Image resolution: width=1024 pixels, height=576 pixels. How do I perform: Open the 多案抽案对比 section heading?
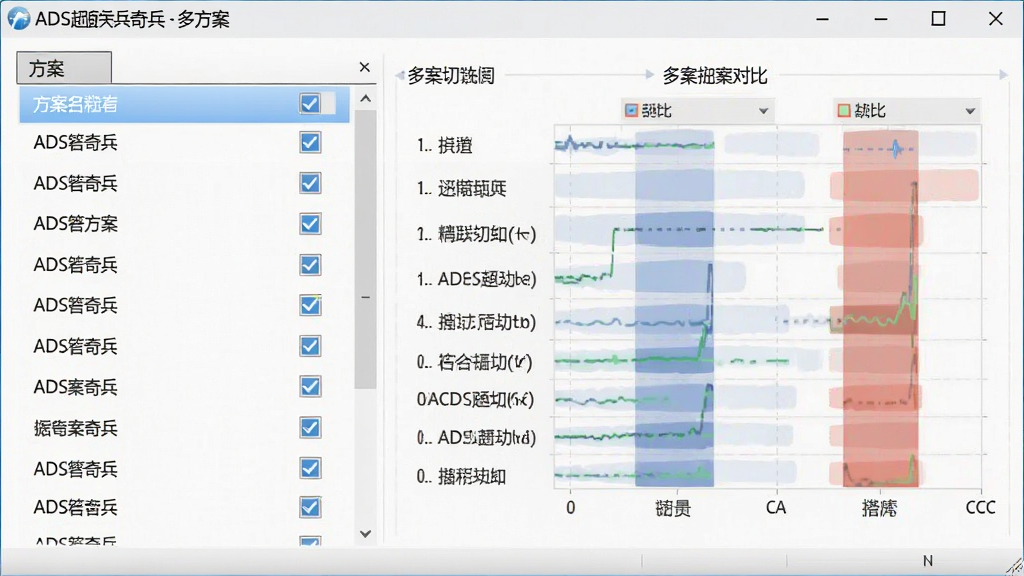point(714,76)
